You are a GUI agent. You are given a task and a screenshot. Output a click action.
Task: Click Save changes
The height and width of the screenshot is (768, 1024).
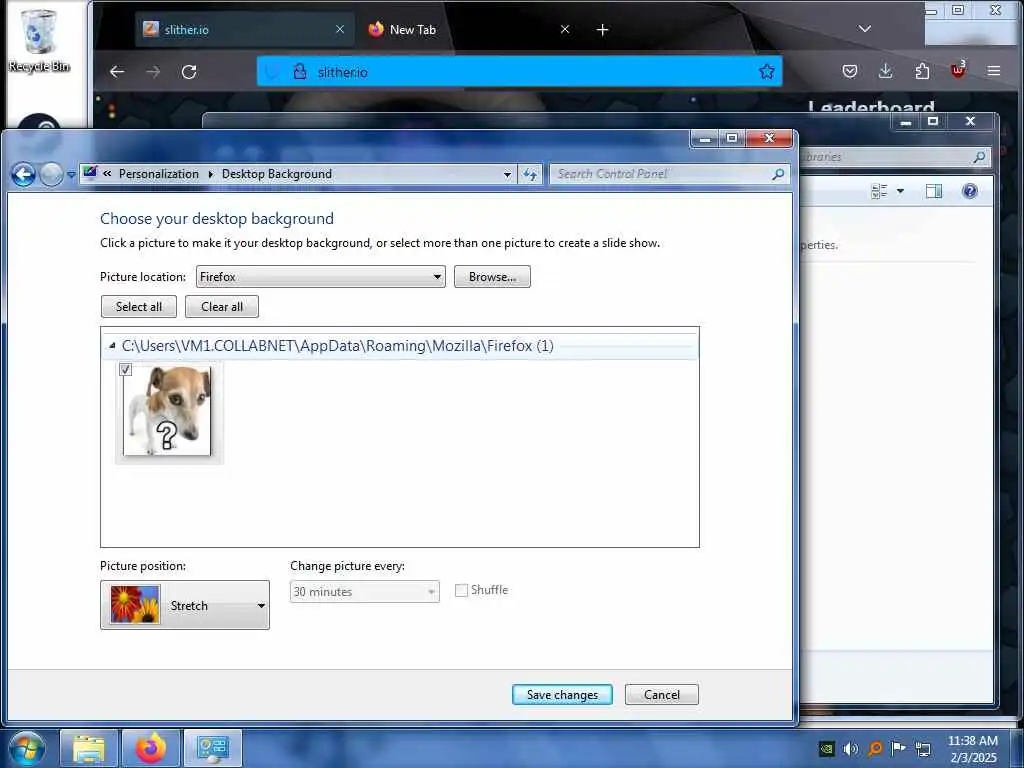[562, 694]
